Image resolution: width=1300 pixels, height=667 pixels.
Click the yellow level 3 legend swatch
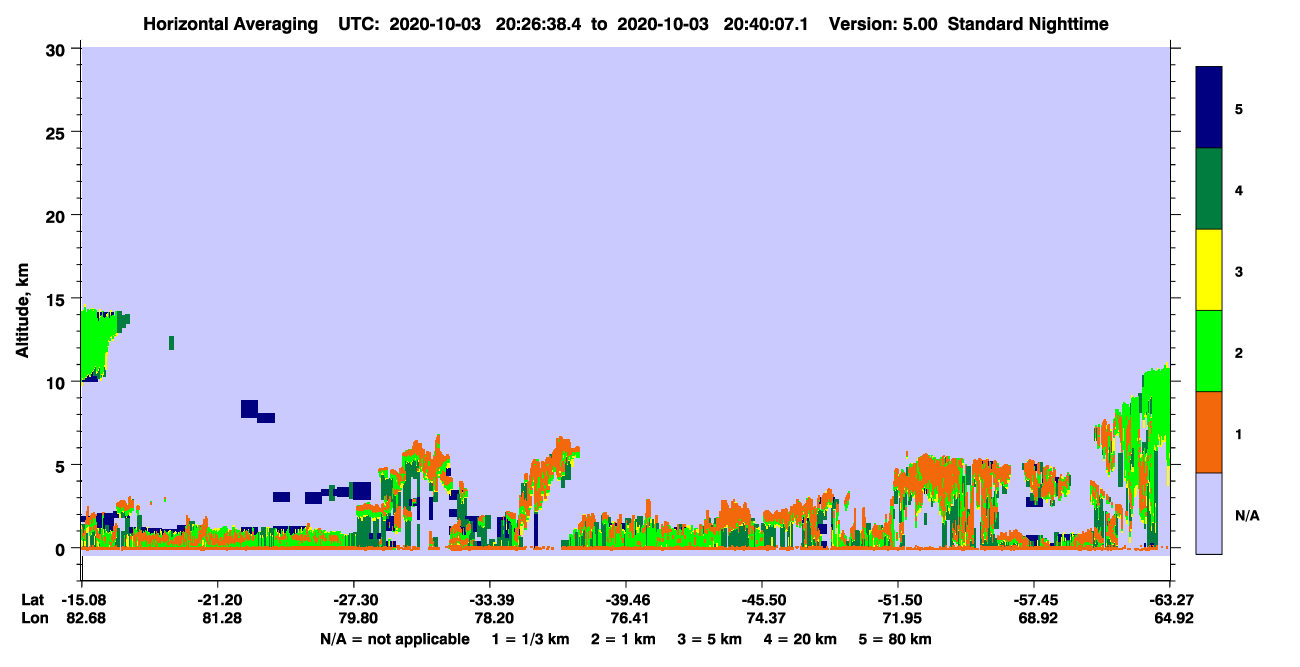[1209, 270]
